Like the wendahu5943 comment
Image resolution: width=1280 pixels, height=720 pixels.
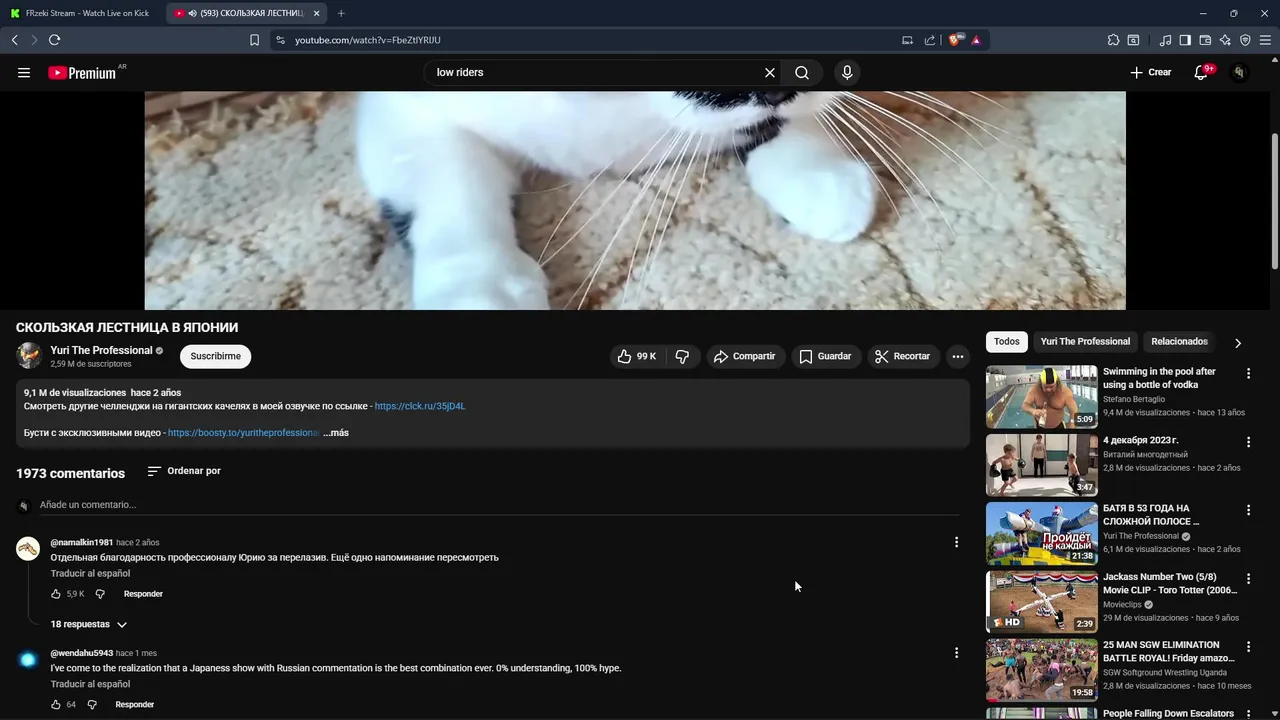(56, 705)
